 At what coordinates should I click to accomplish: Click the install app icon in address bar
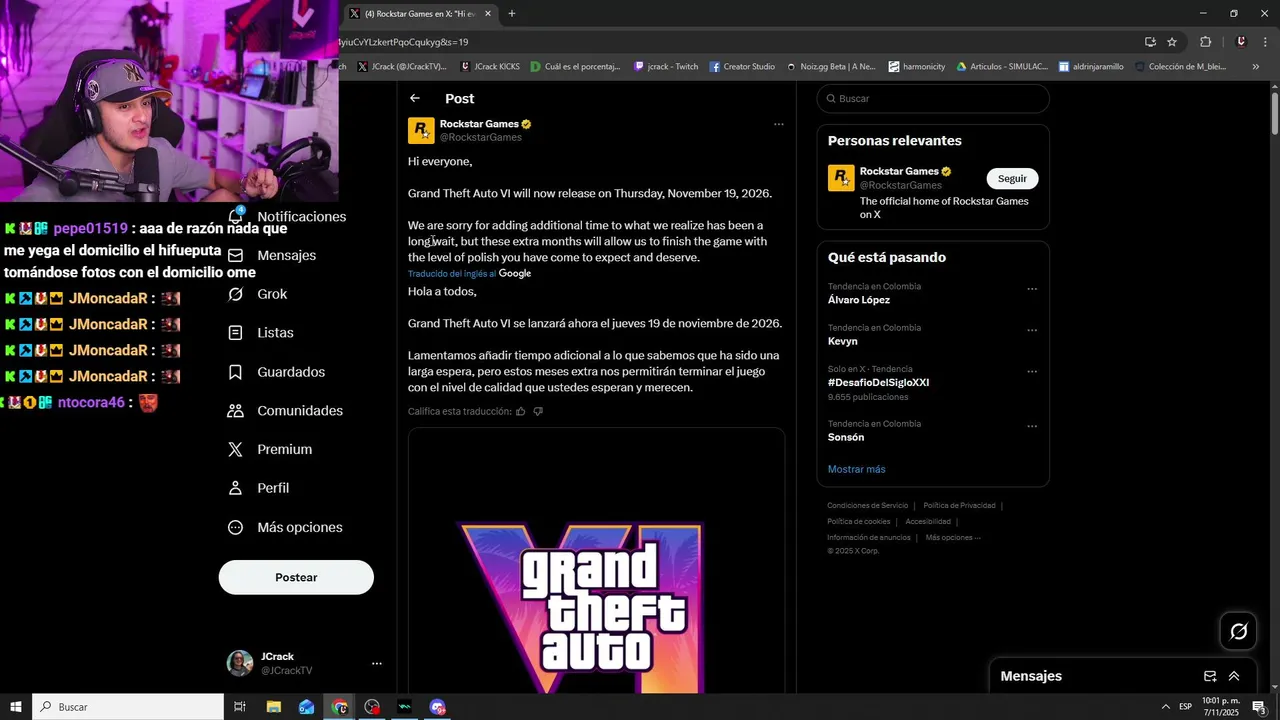point(1150,42)
